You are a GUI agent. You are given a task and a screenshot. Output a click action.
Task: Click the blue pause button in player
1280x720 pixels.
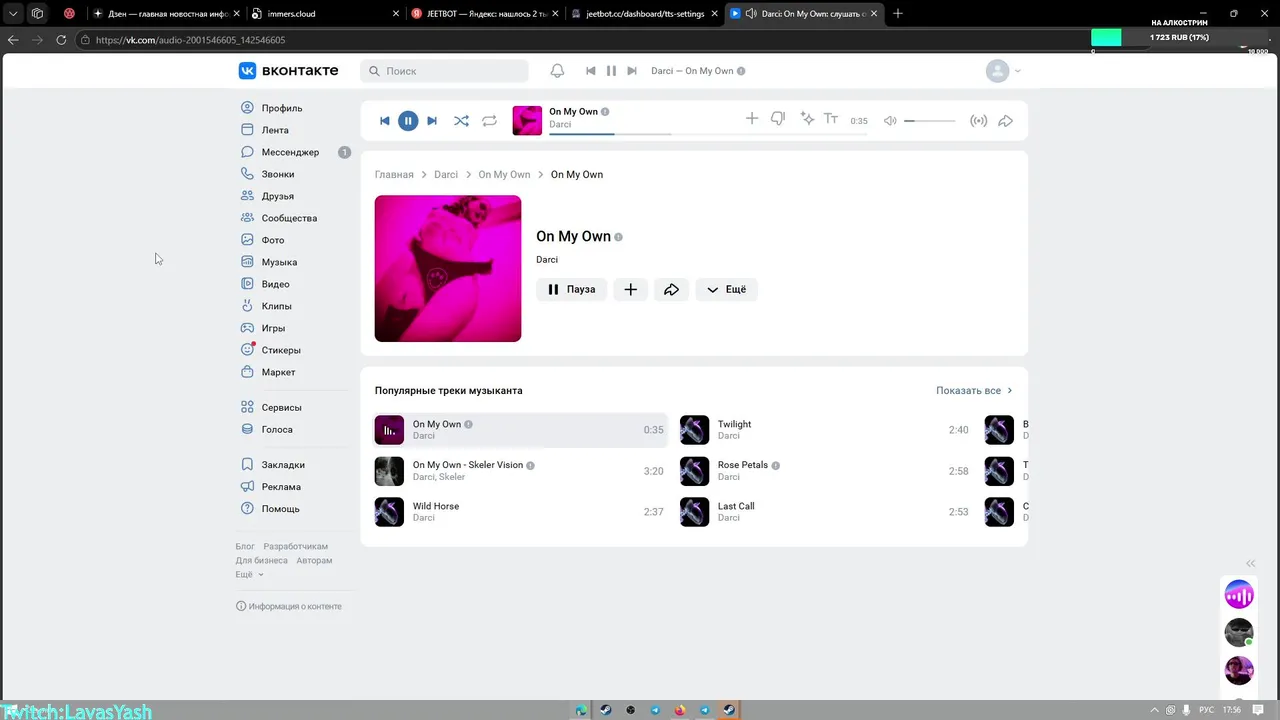click(408, 121)
